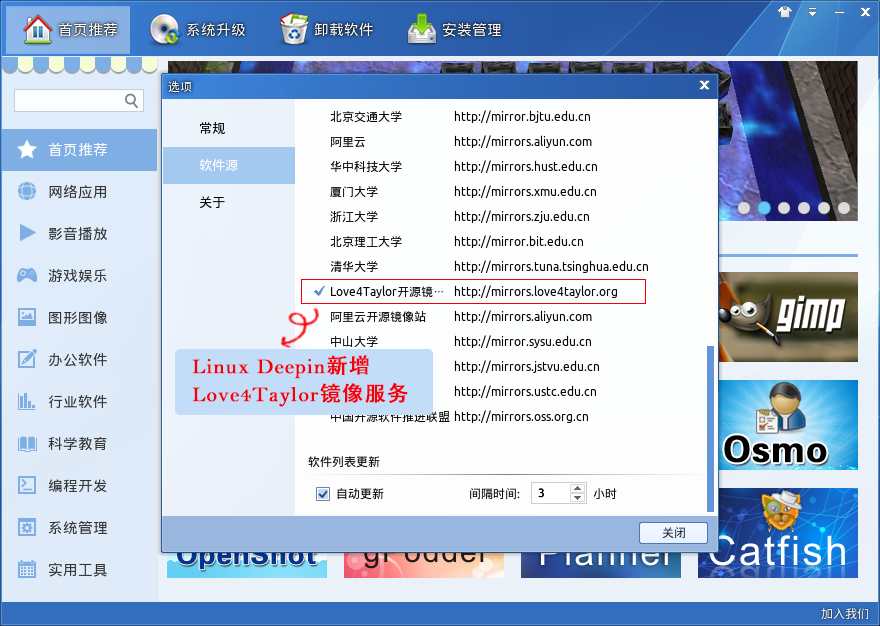The image size is (880, 626).
Task: Open the 系统升级 disc icon
Action: [164, 29]
